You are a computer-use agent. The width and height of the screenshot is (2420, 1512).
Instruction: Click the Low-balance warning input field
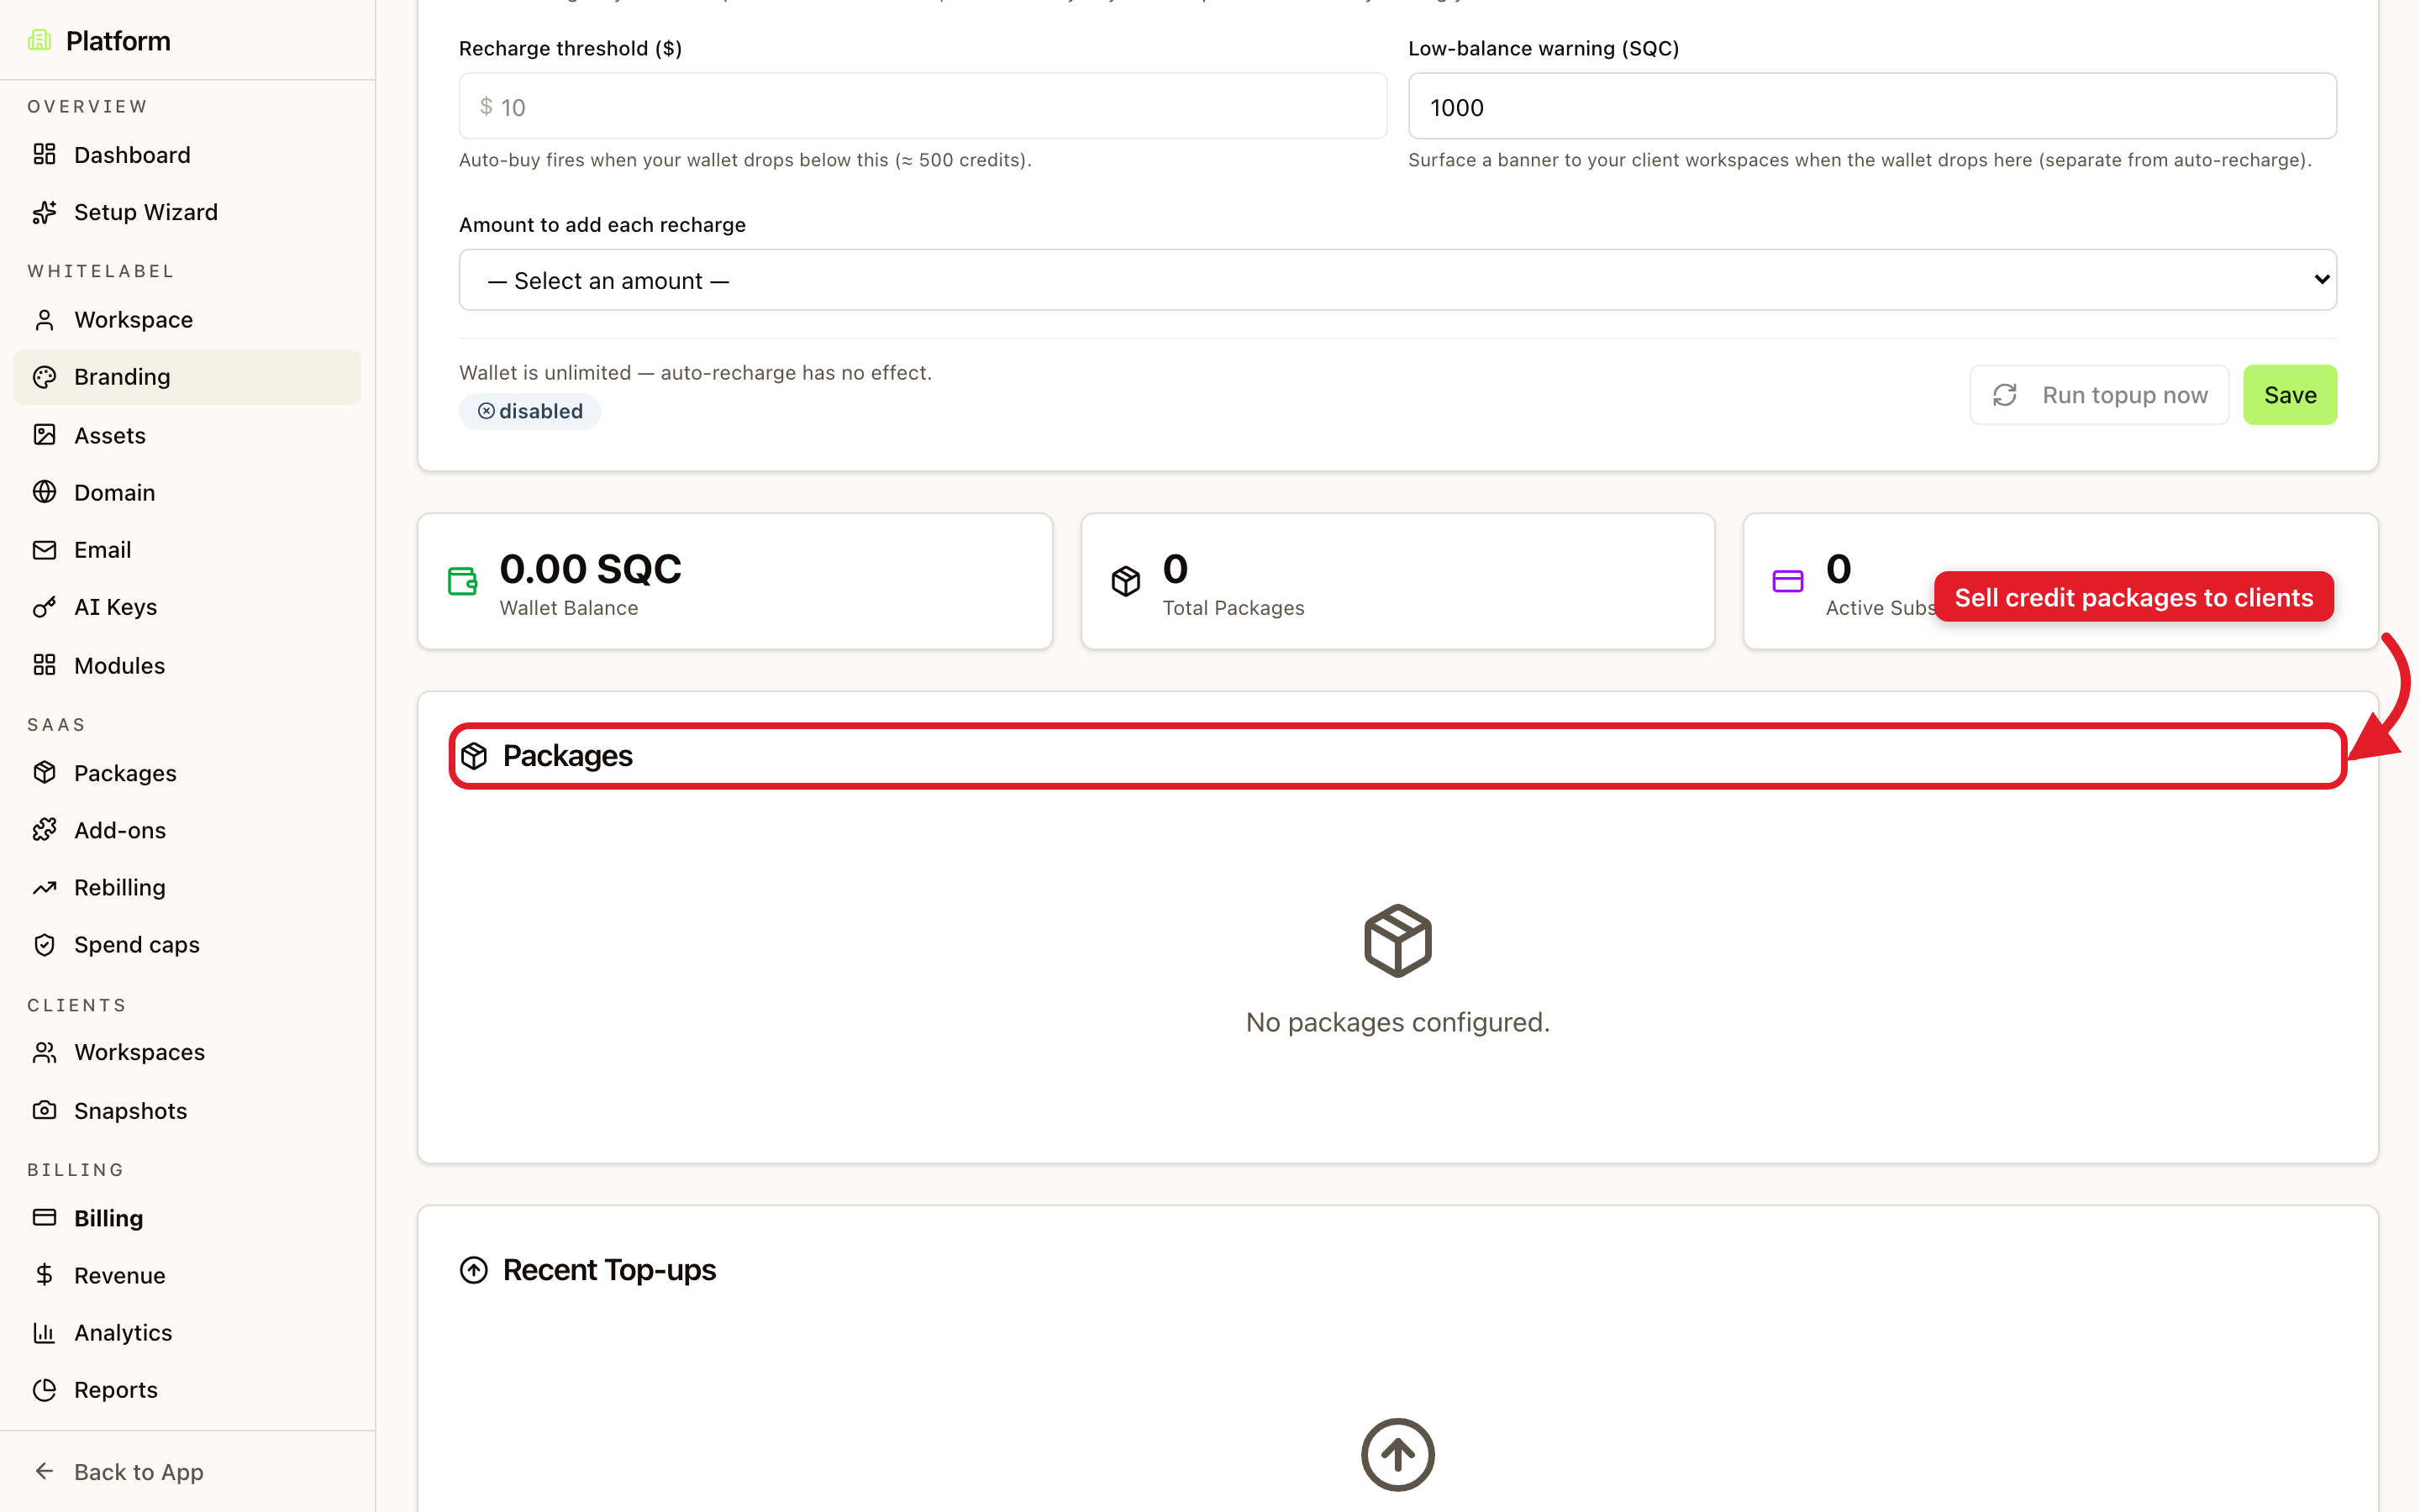tap(1872, 106)
